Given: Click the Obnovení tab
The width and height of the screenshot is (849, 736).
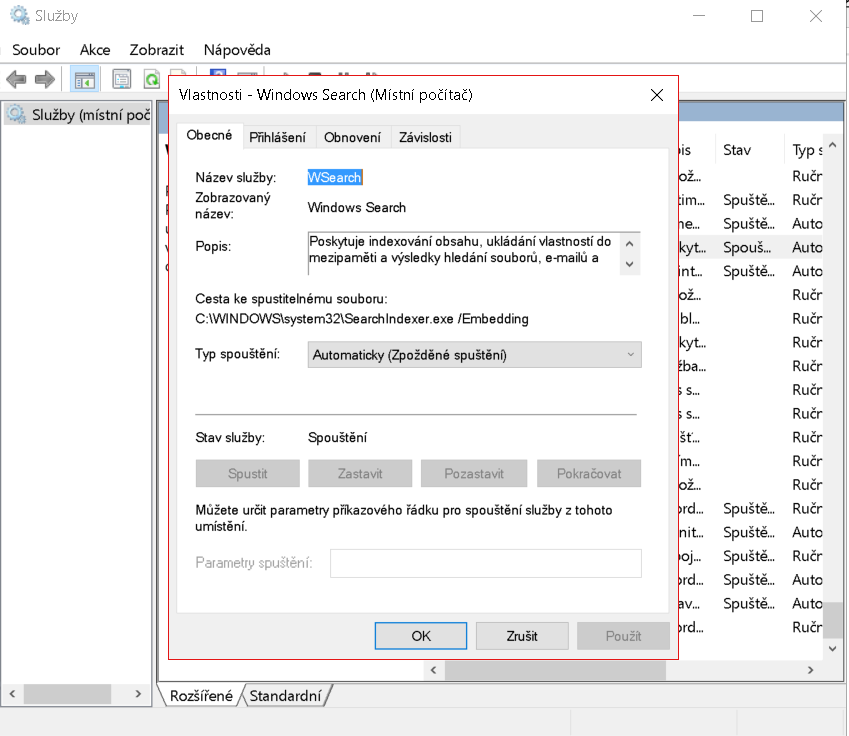Looking at the screenshot, I should (x=352, y=138).
